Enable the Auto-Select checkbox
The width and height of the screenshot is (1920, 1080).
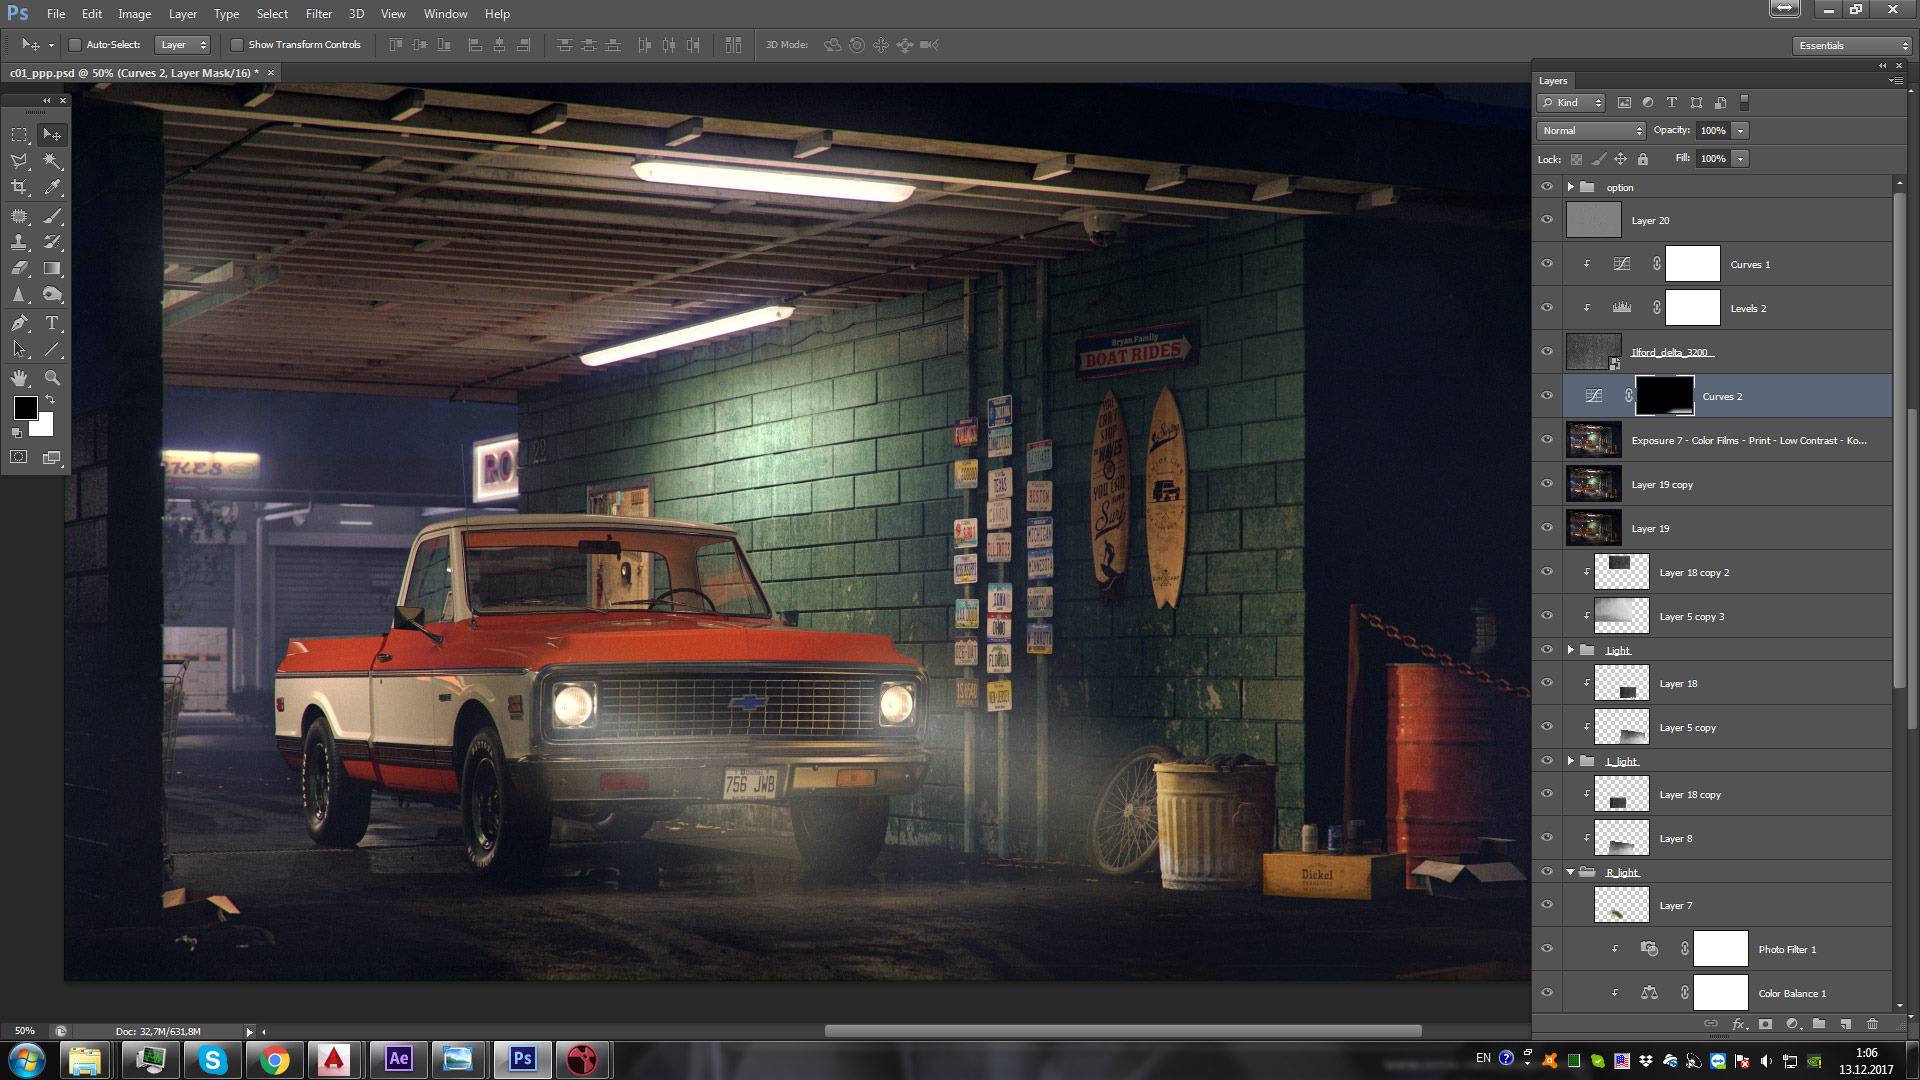click(x=75, y=45)
